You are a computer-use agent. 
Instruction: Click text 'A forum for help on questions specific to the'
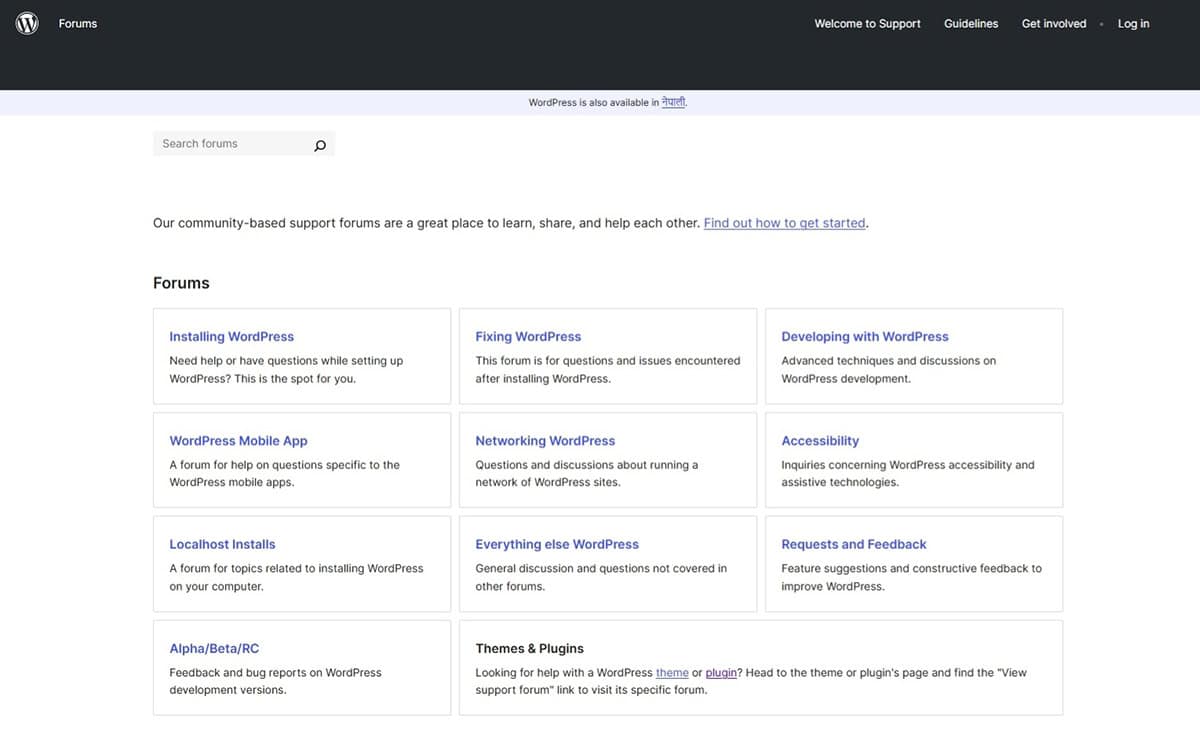coord(284,465)
